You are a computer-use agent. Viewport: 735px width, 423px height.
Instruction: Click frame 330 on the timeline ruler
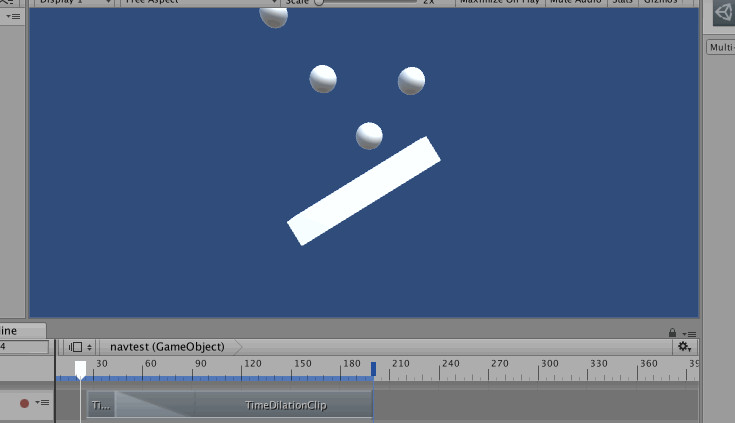point(599,363)
